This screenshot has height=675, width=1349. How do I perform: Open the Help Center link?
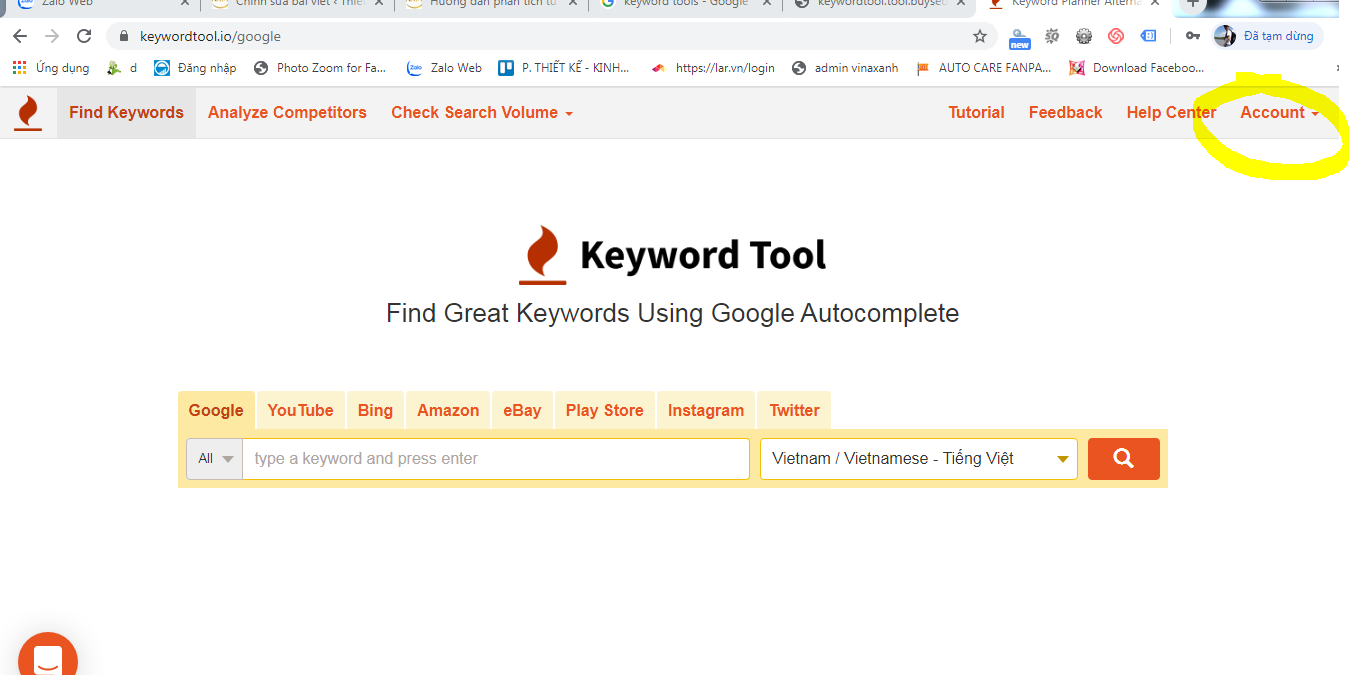pos(1171,113)
